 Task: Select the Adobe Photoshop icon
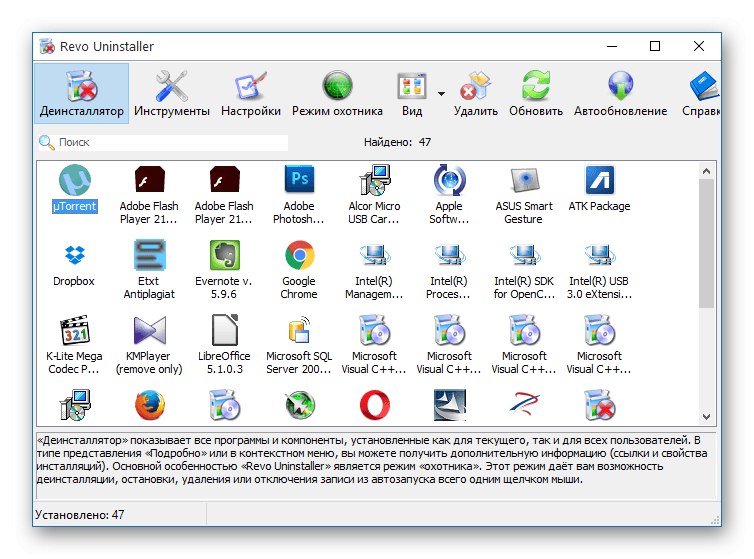(299, 180)
